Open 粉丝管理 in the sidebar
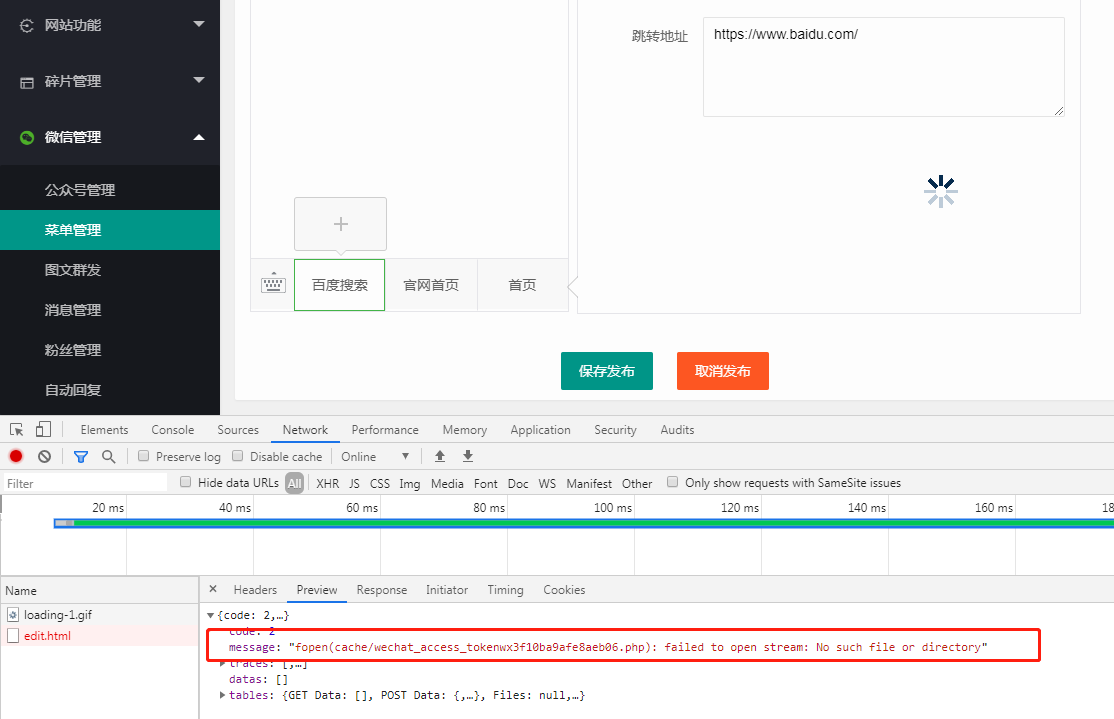The image size is (1114, 719). 110,350
